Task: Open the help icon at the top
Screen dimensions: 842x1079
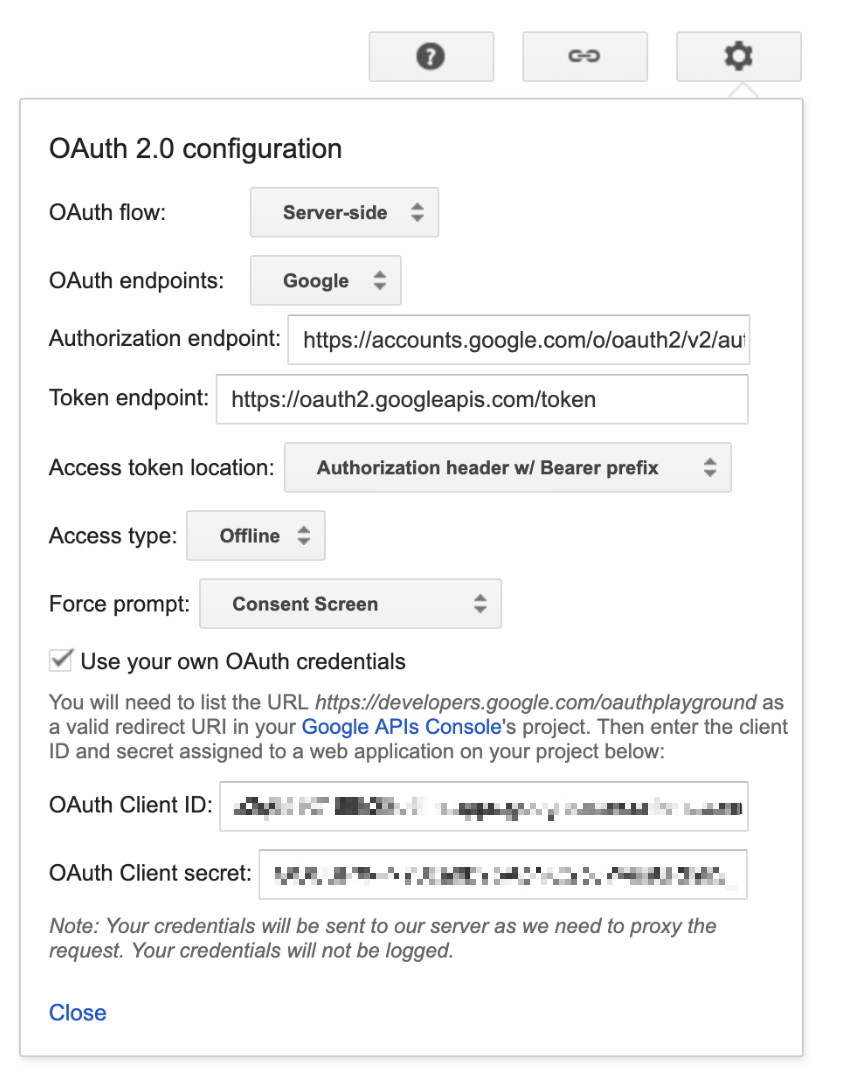Action: coord(431,56)
